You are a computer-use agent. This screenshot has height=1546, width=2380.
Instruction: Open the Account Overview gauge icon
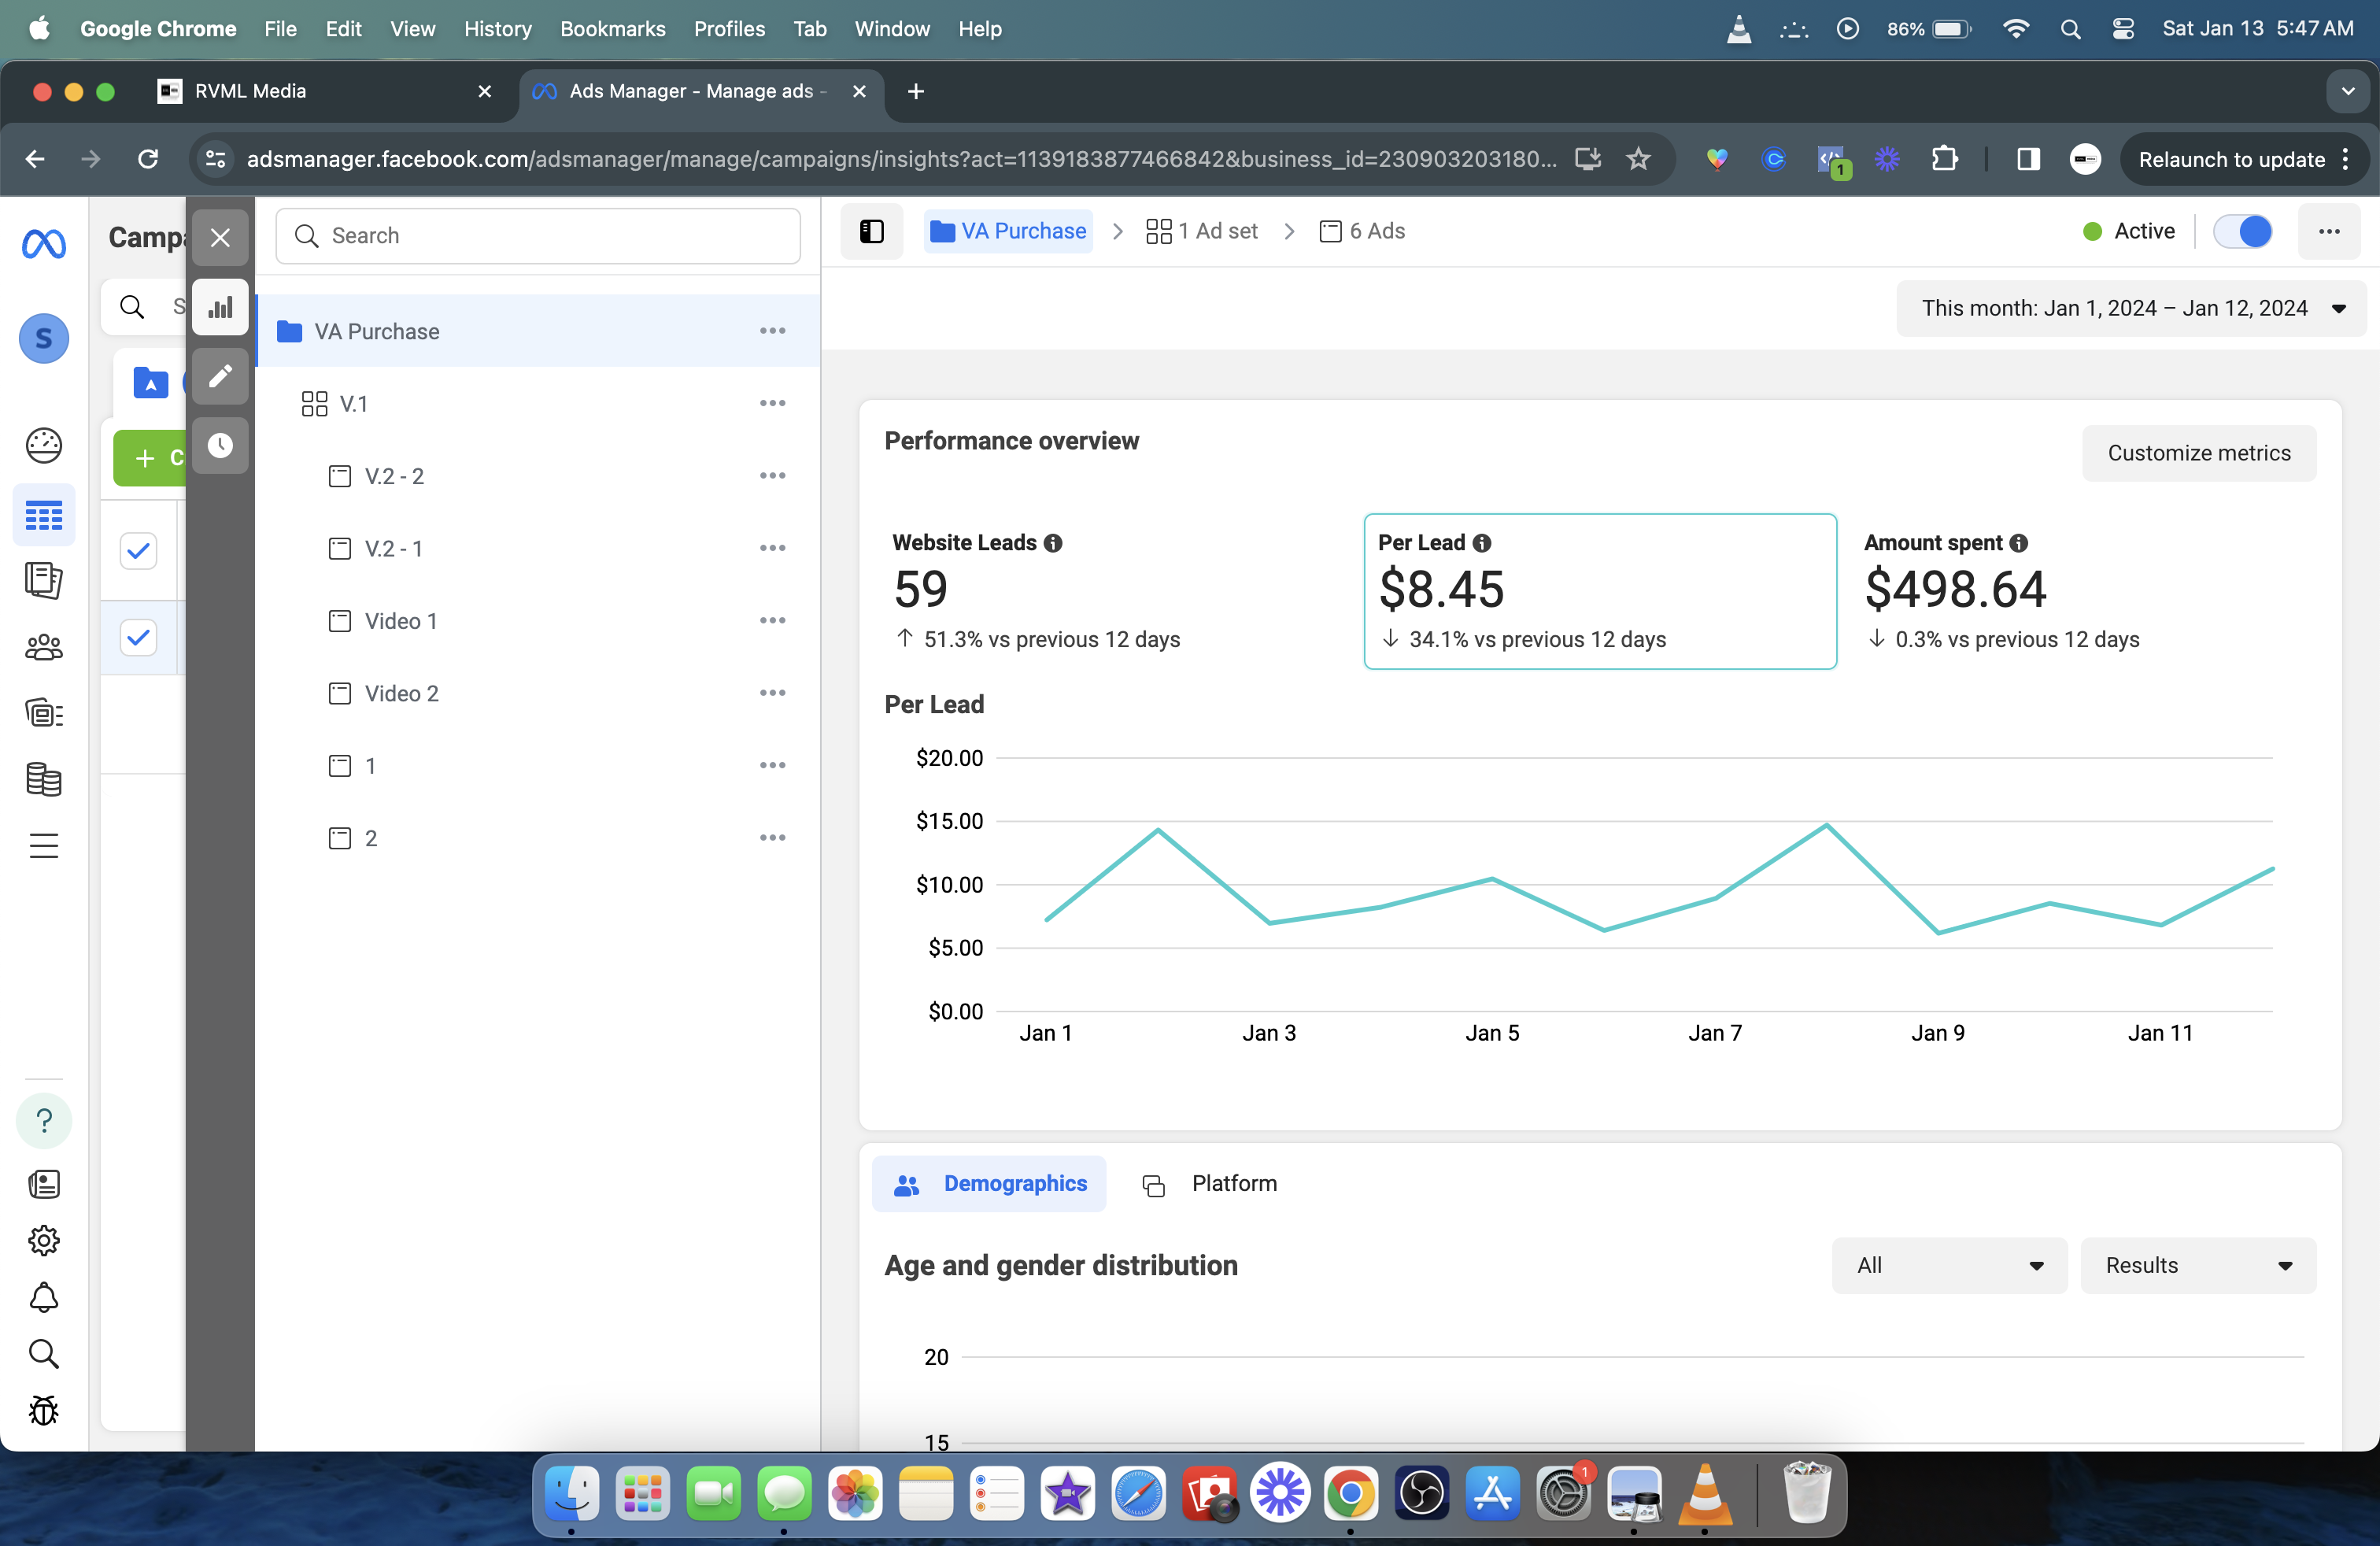pyautogui.click(x=44, y=446)
